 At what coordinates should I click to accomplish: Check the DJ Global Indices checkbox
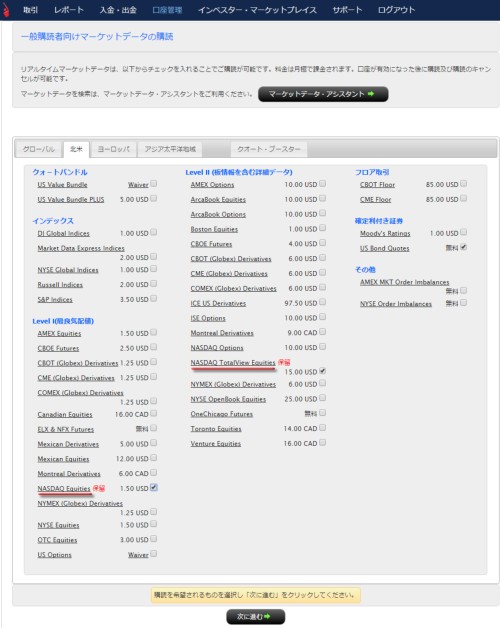point(153,233)
